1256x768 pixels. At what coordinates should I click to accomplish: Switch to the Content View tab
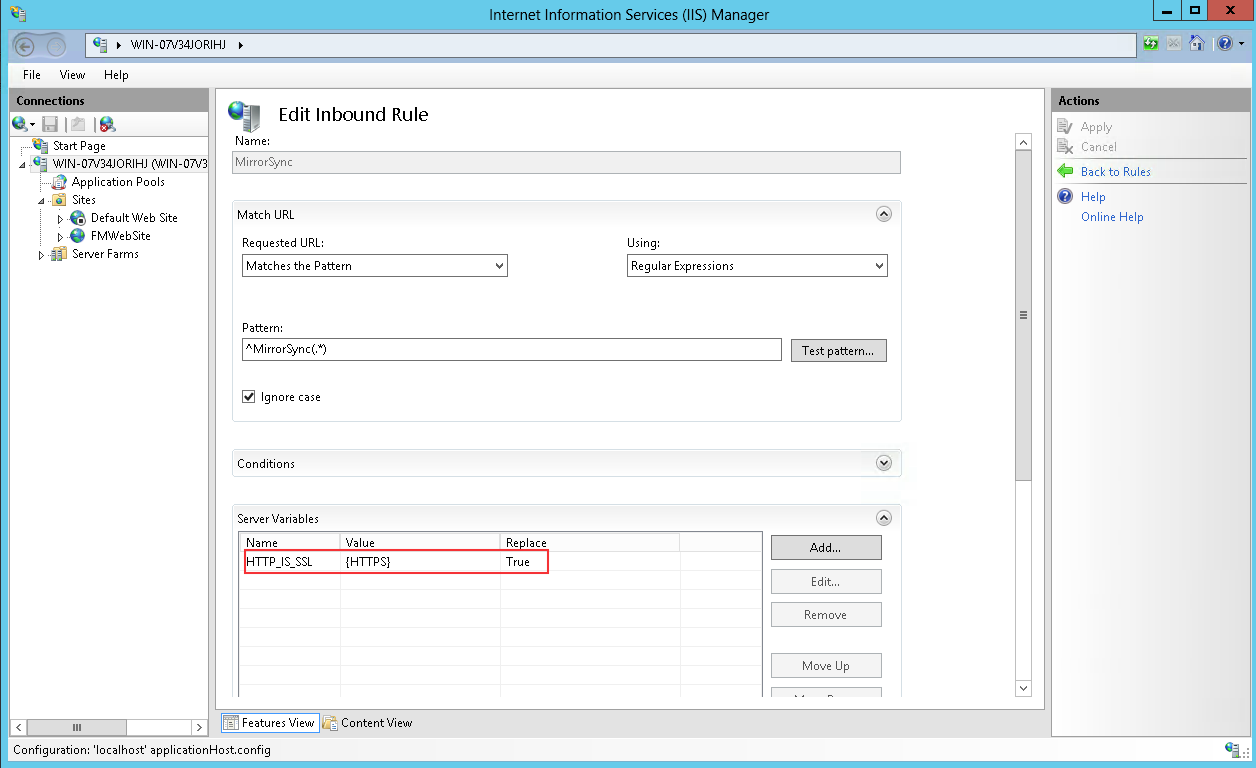point(367,723)
